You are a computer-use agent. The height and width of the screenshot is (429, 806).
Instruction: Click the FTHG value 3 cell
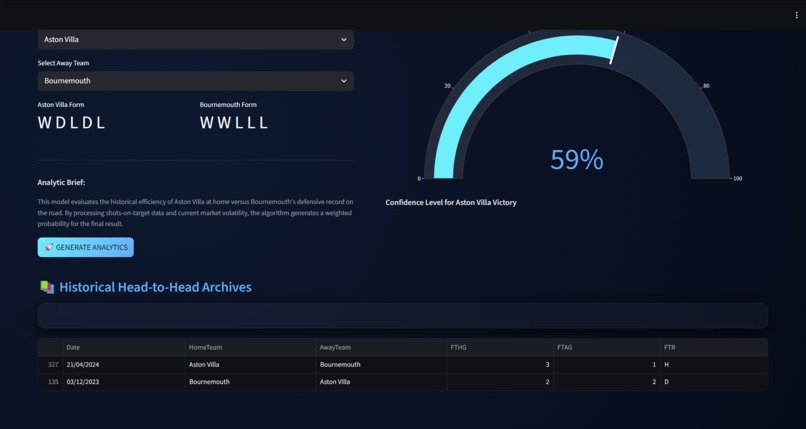tap(500, 365)
